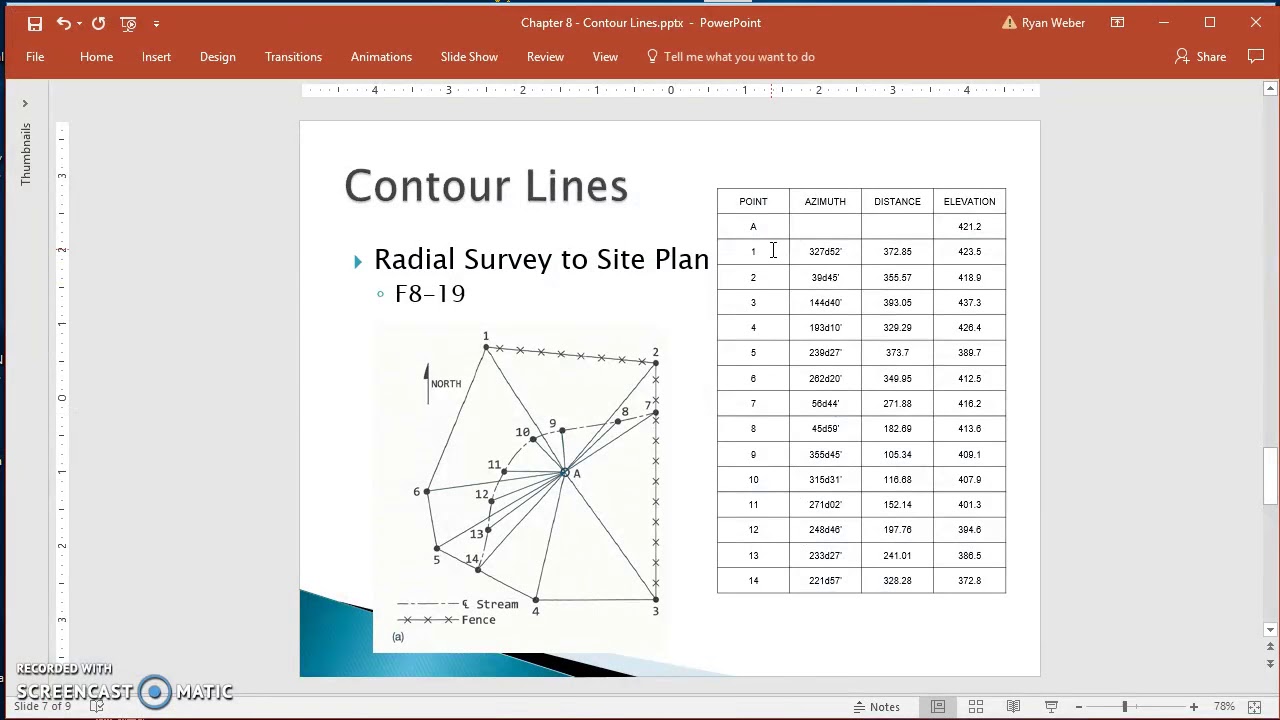
Task: Expand the Thumbnails pane arrow
Action: [x=25, y=103]
